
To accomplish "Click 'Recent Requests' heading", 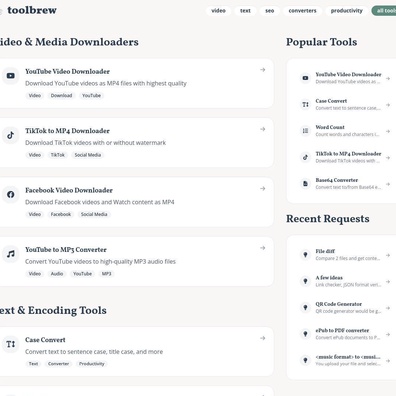I will pos(328,219).
